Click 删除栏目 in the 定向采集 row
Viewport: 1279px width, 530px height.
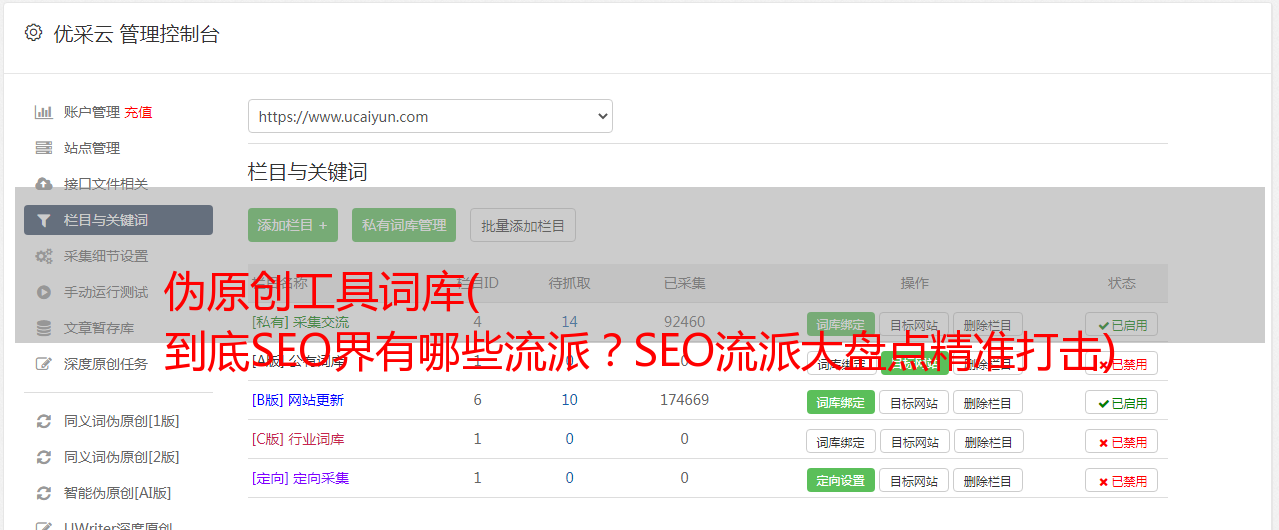[988, 480]
